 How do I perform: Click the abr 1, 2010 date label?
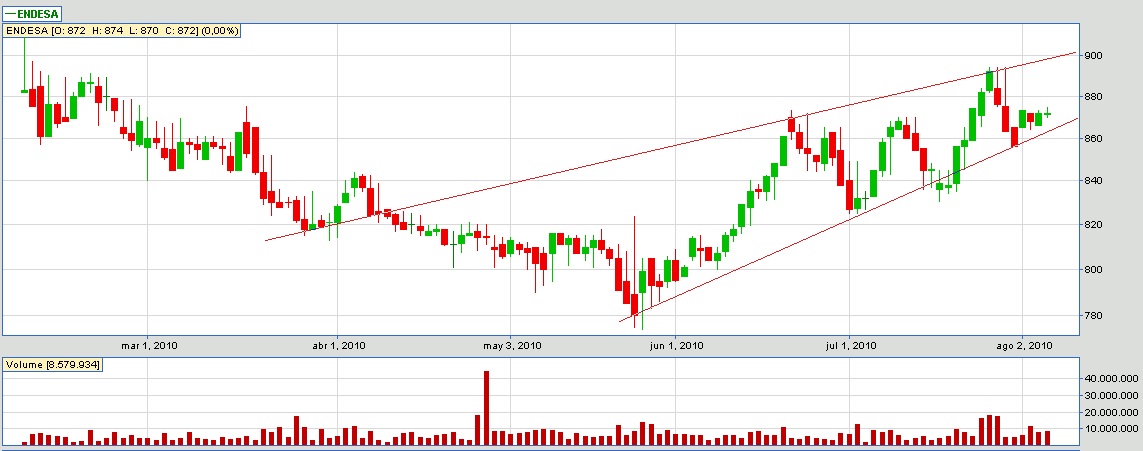339,345
